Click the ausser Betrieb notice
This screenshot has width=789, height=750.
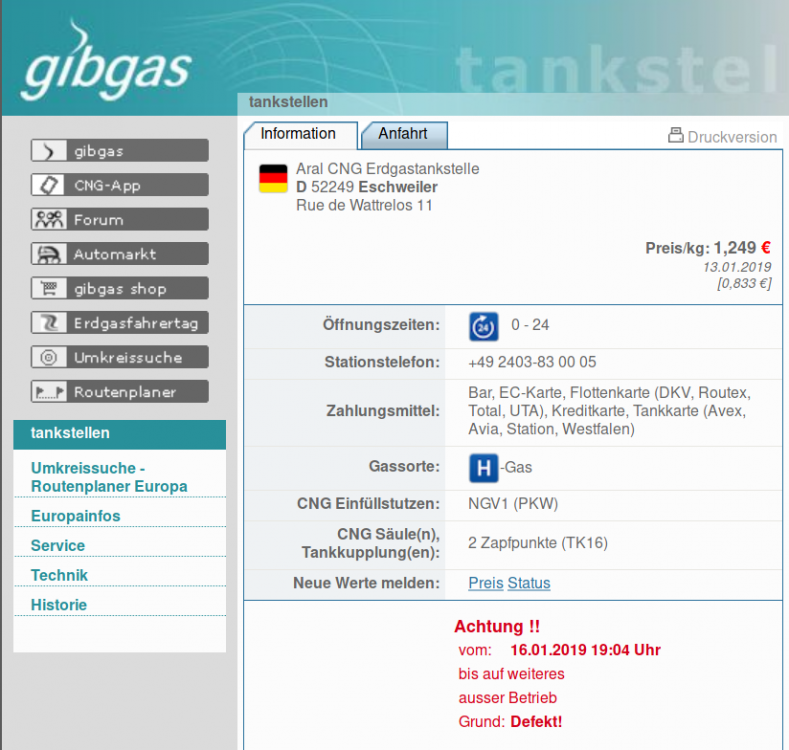[508, 698]
